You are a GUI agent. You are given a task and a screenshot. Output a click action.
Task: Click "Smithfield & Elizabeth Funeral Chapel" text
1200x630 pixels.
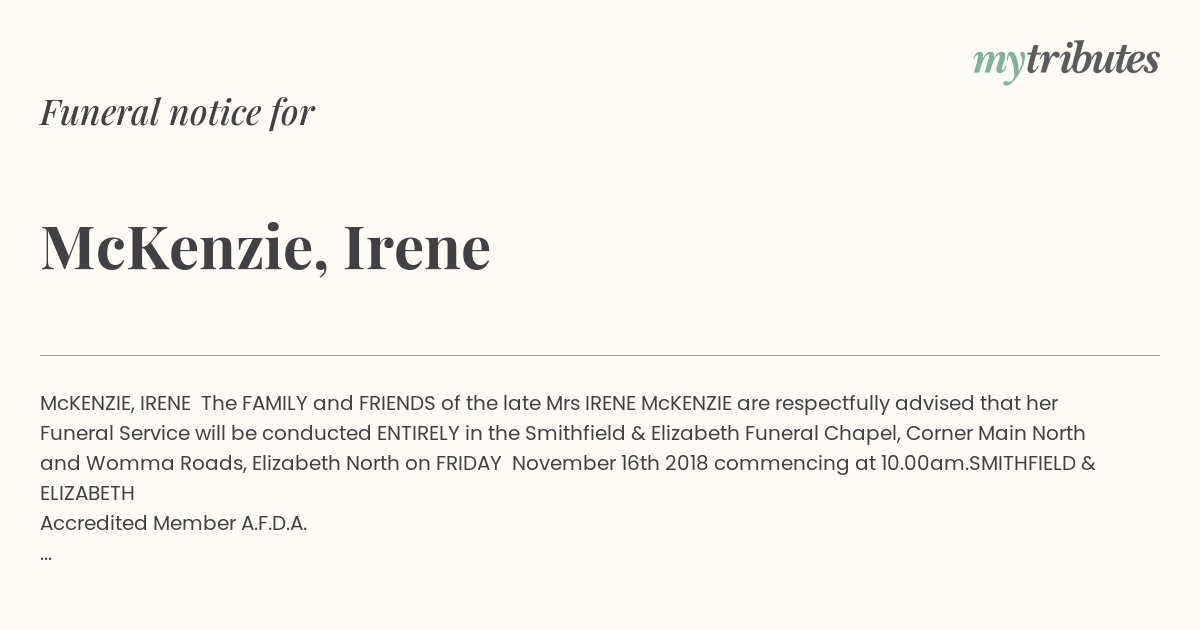tap(710, 434)
